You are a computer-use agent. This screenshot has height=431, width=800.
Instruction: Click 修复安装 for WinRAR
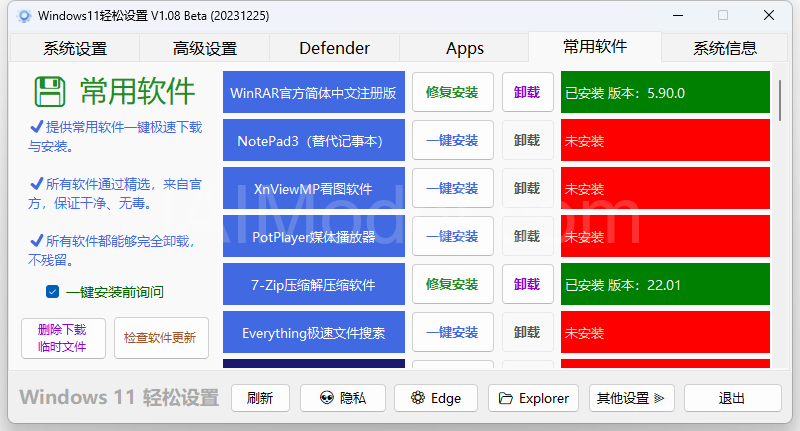click(x=453, y=92)
